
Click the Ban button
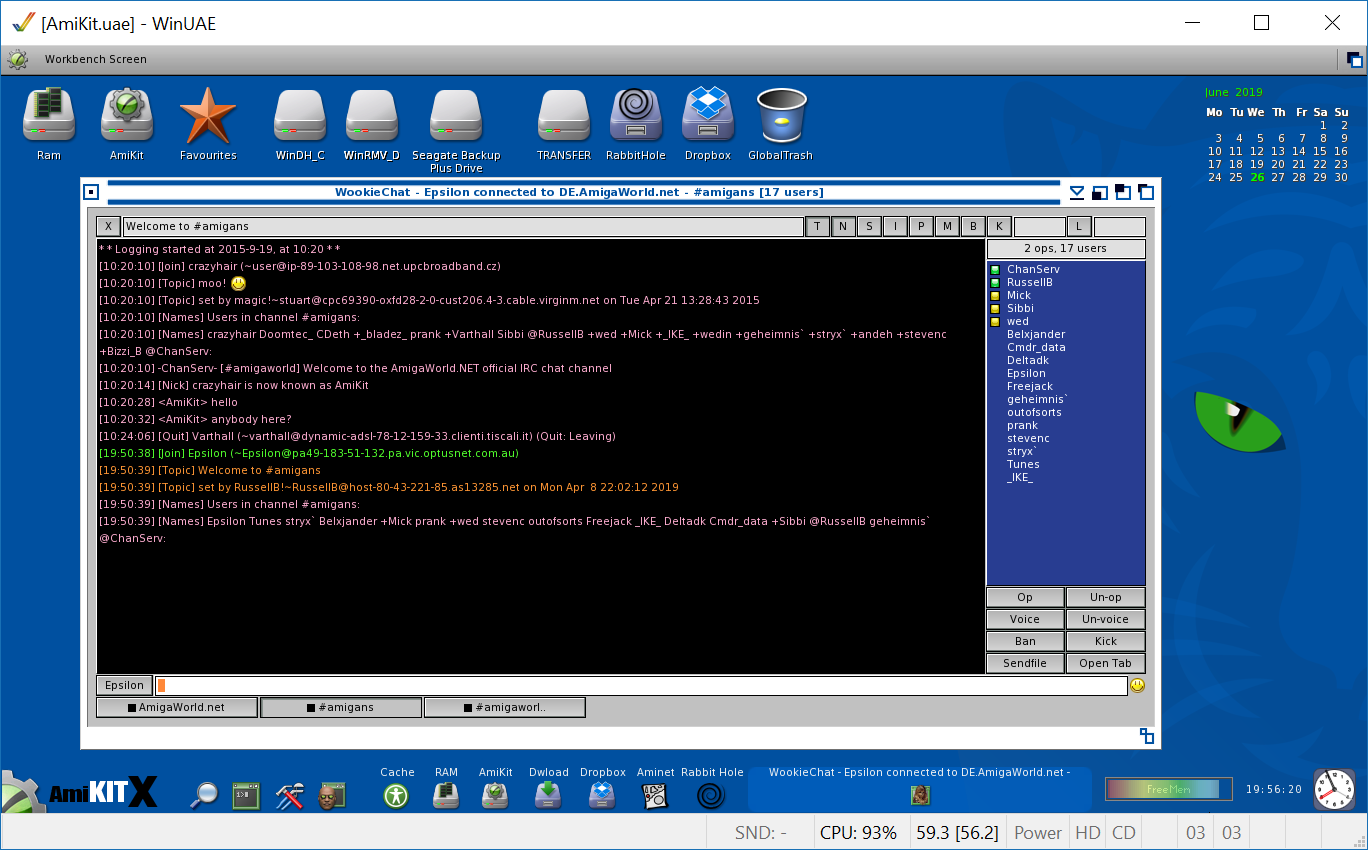coord(1025,641)
